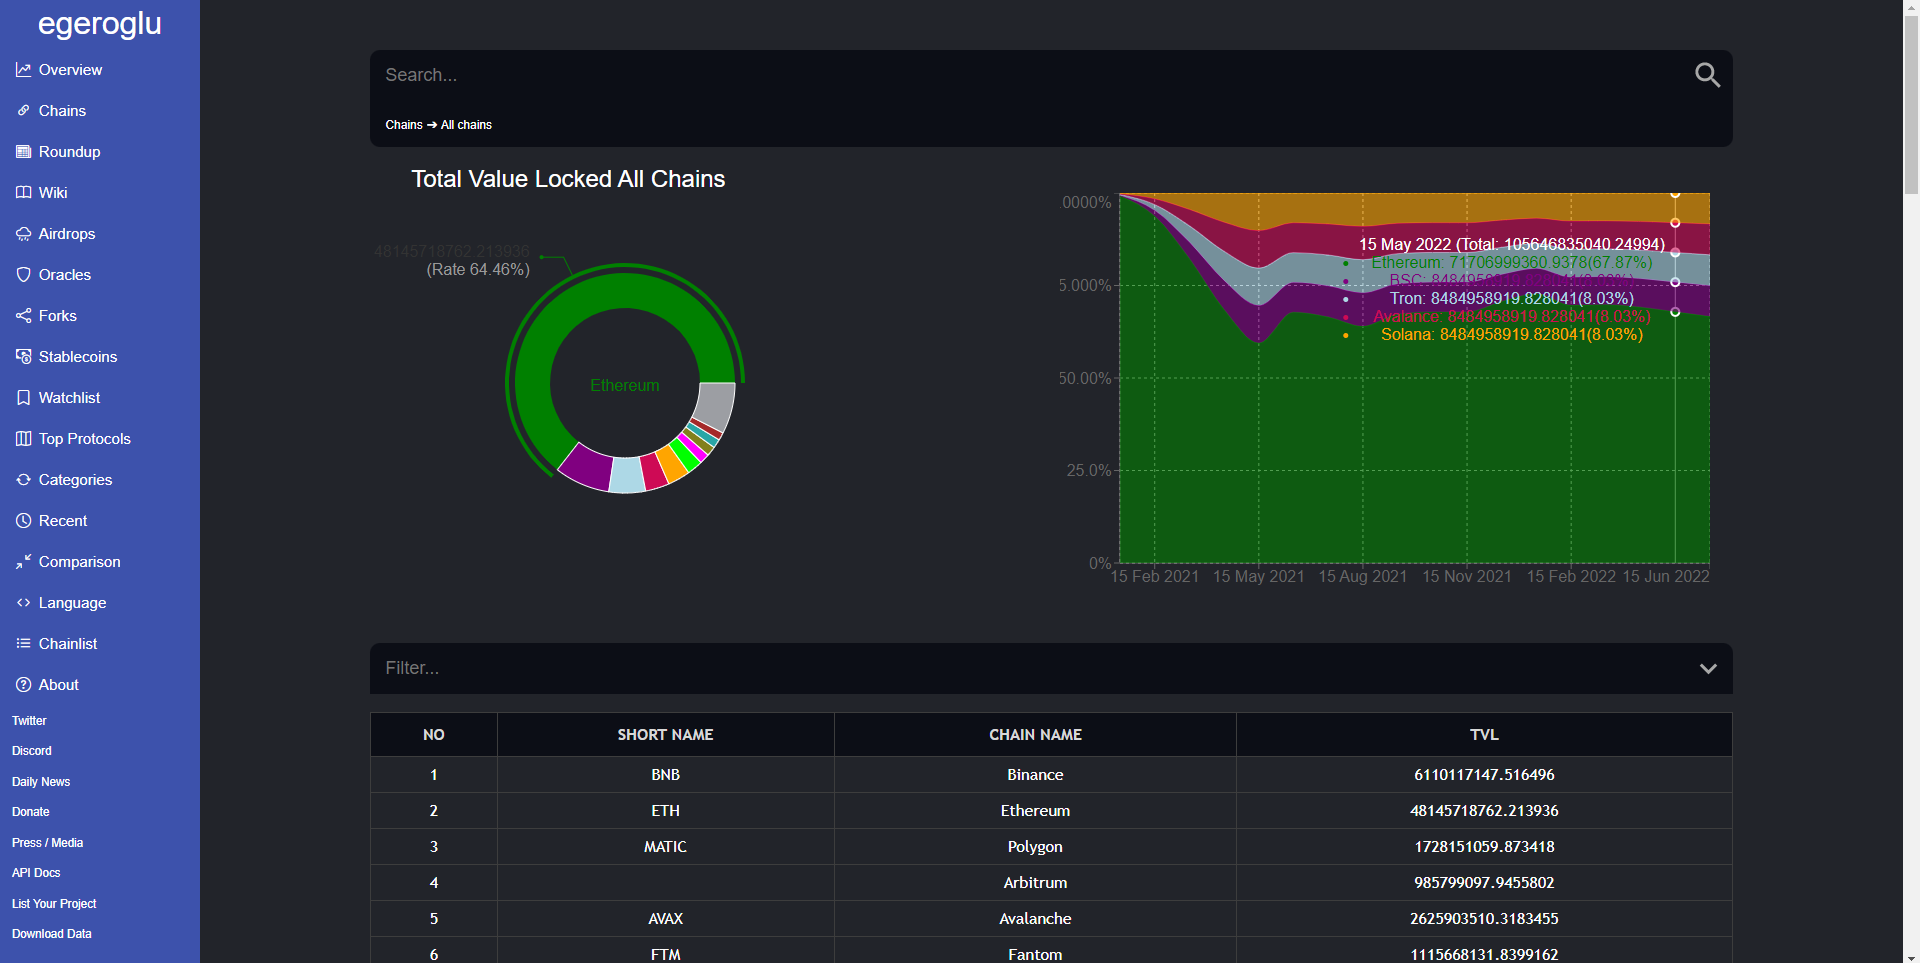
Task: Click the search magnifier icon
Action: point(1706,74)
